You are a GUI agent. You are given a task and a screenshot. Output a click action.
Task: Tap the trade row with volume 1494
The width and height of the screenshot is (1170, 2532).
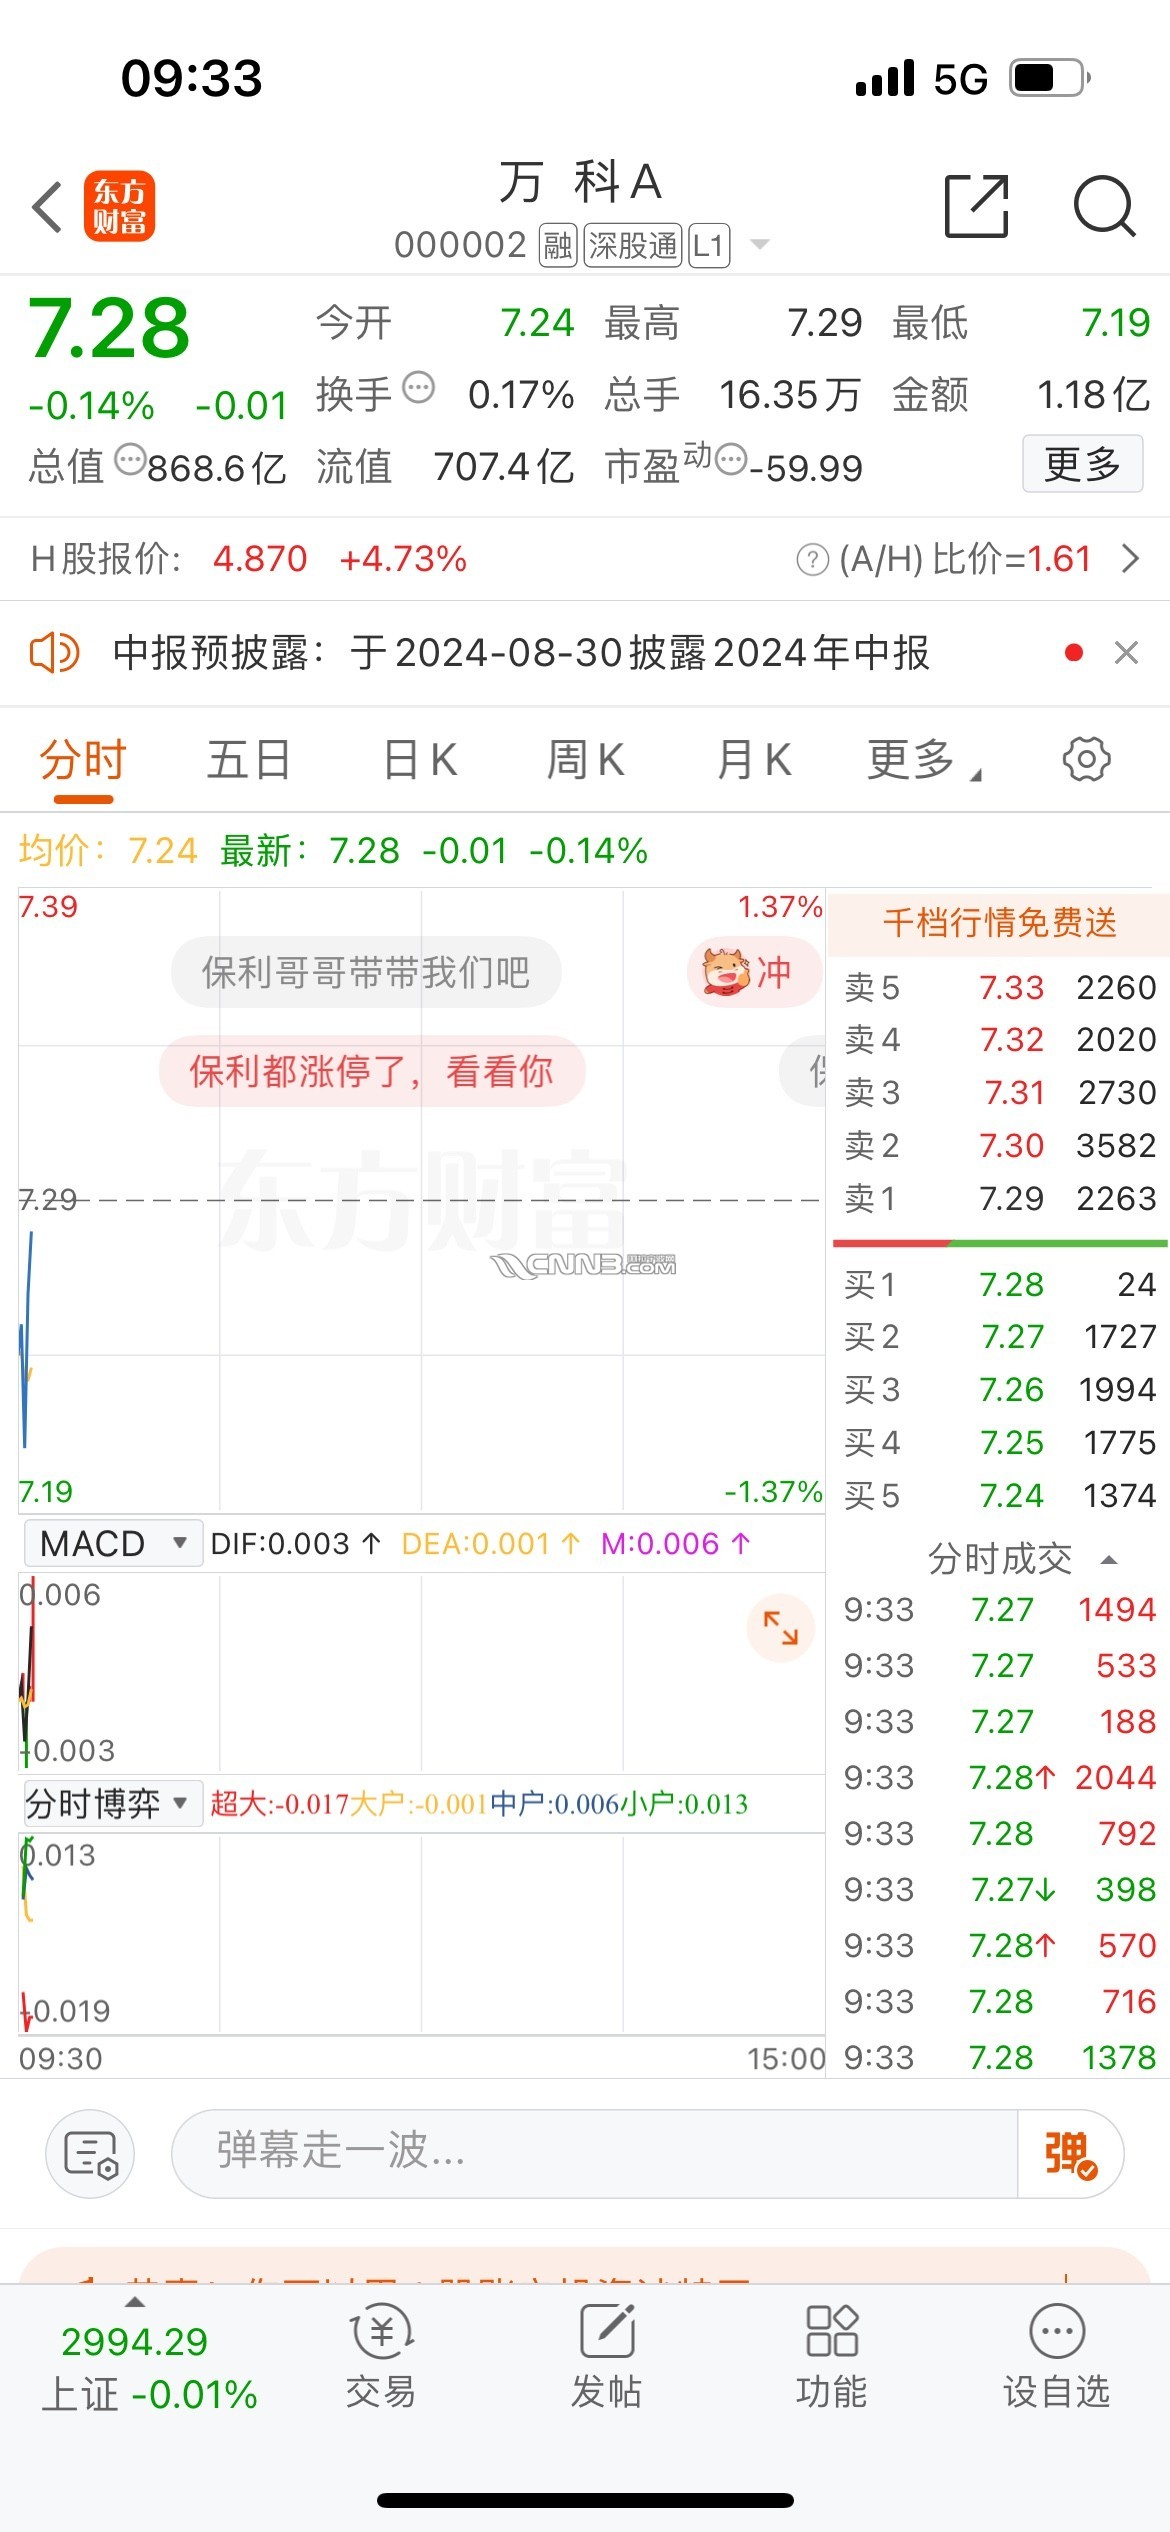point(999,1610)
